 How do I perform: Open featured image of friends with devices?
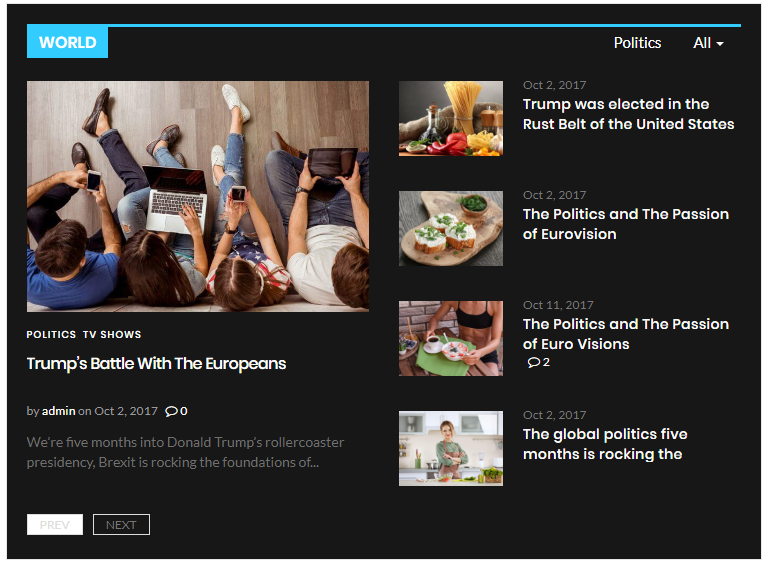[198, 196]
